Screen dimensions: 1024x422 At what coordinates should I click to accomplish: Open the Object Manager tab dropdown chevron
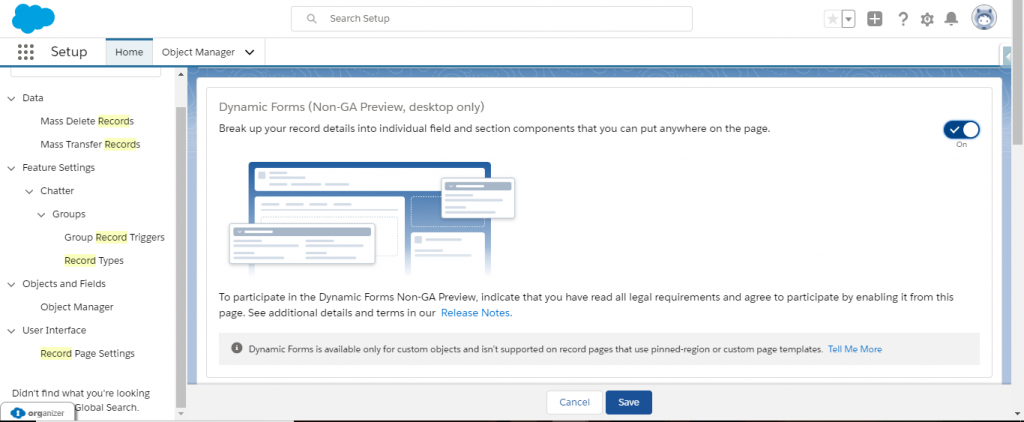click(x=249, y=52)
